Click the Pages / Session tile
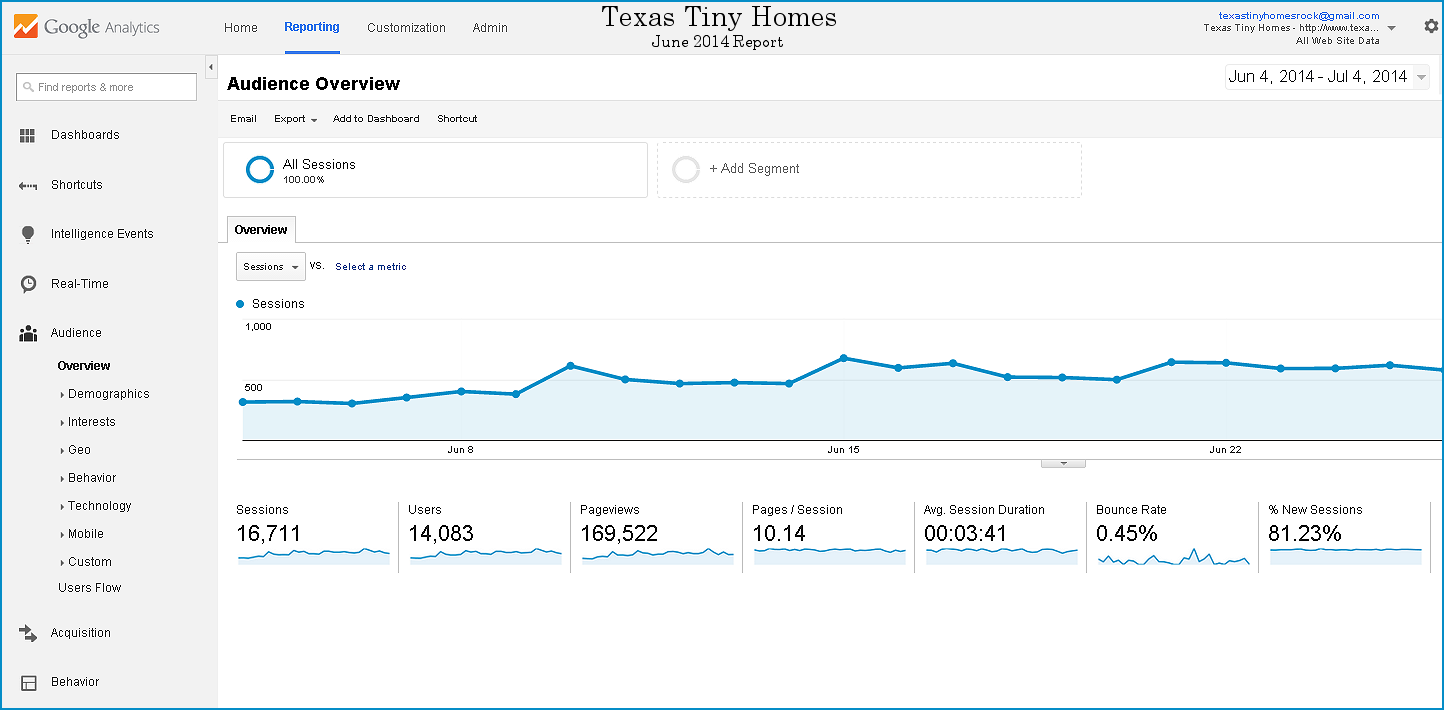 point(829,536)
